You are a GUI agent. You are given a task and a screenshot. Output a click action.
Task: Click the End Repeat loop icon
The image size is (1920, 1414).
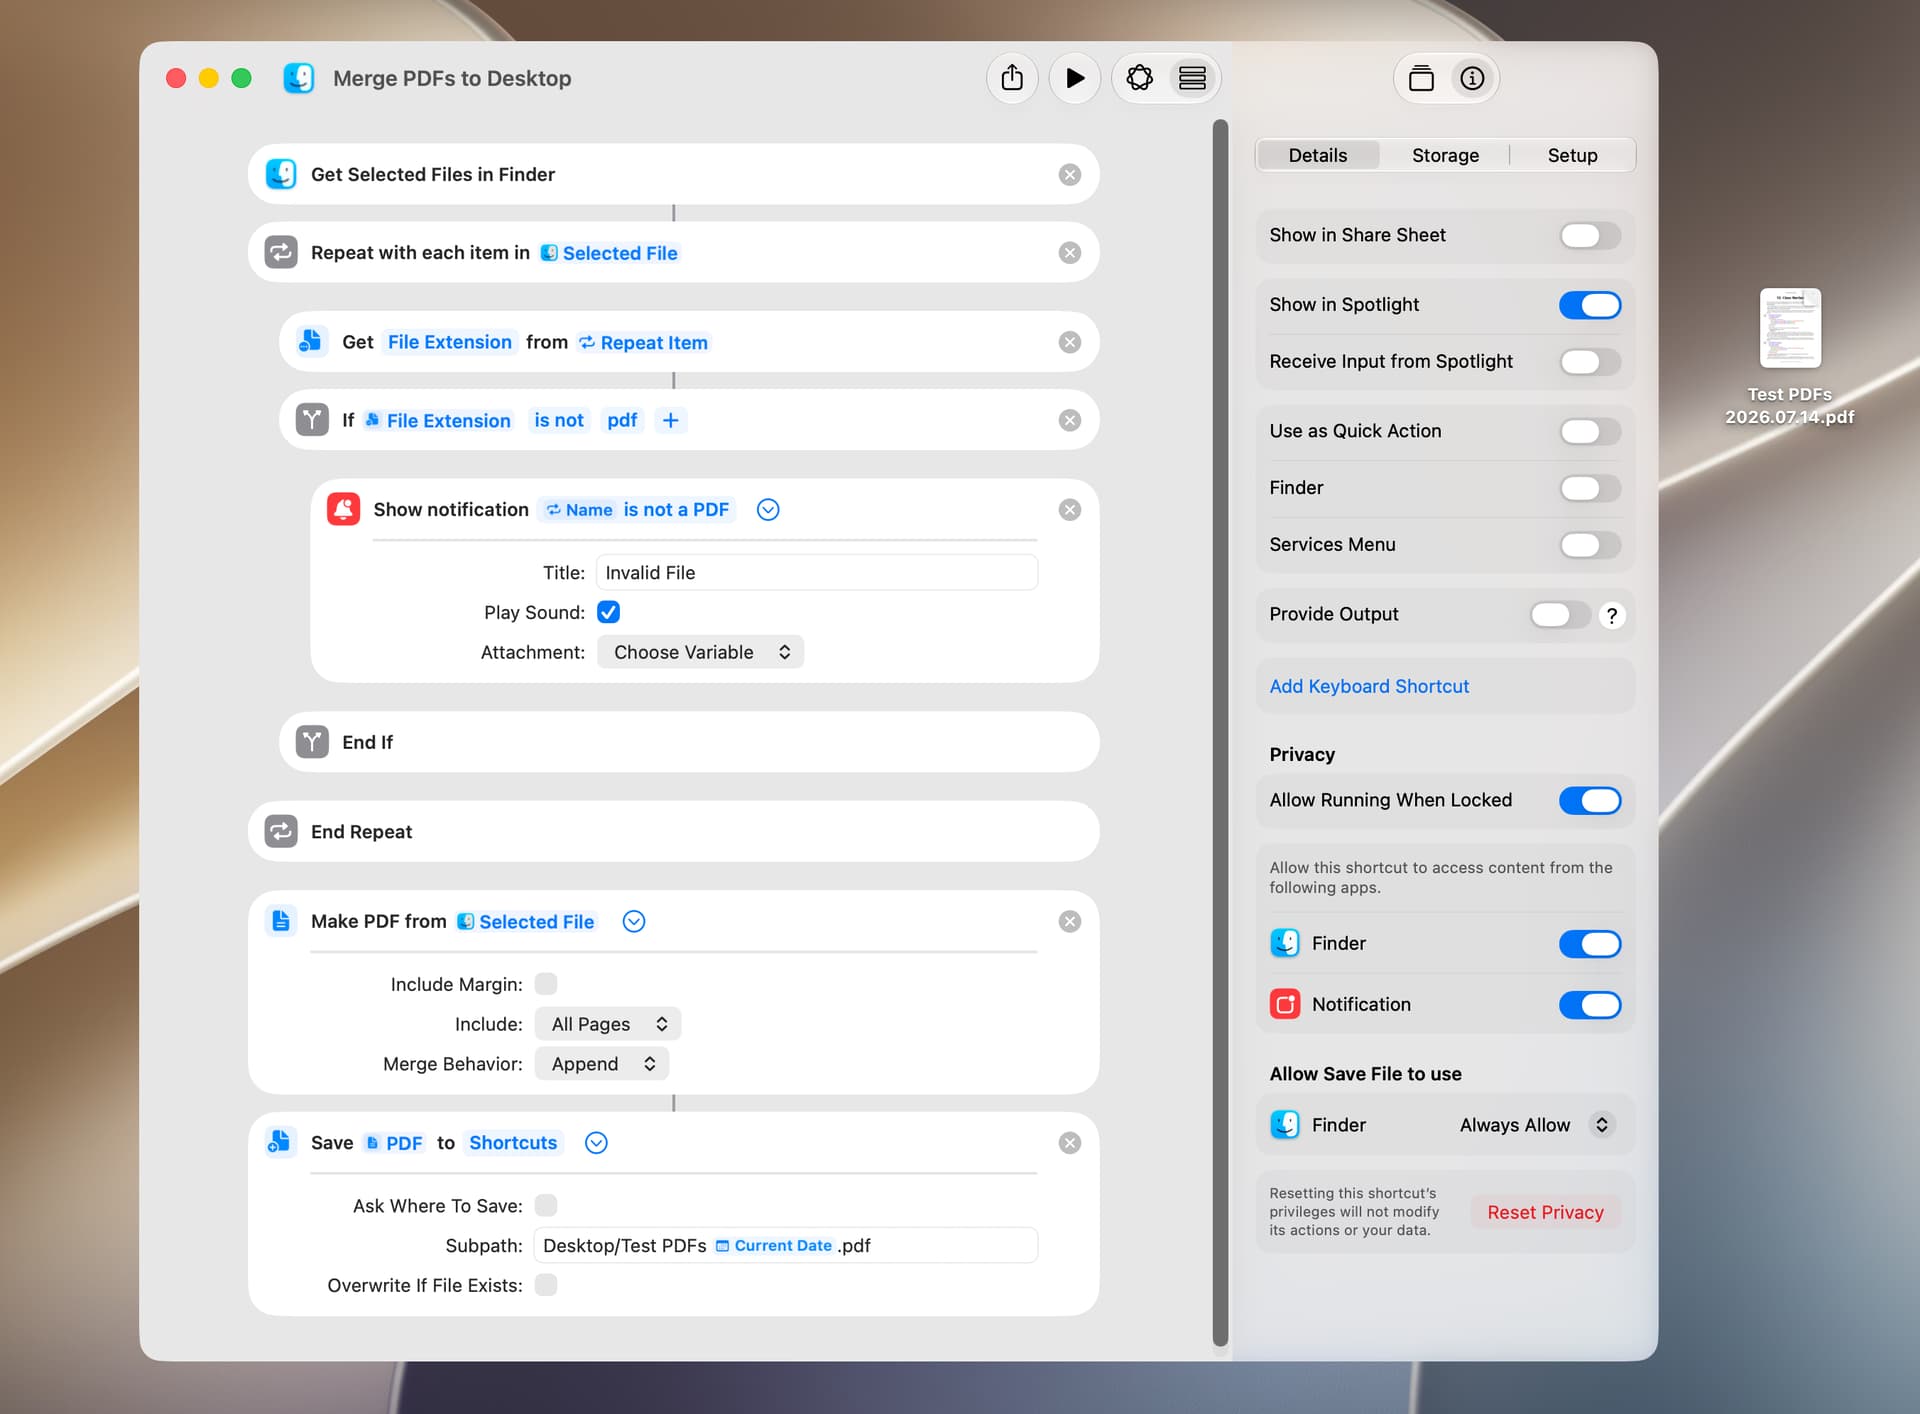(x=281, y=831)
